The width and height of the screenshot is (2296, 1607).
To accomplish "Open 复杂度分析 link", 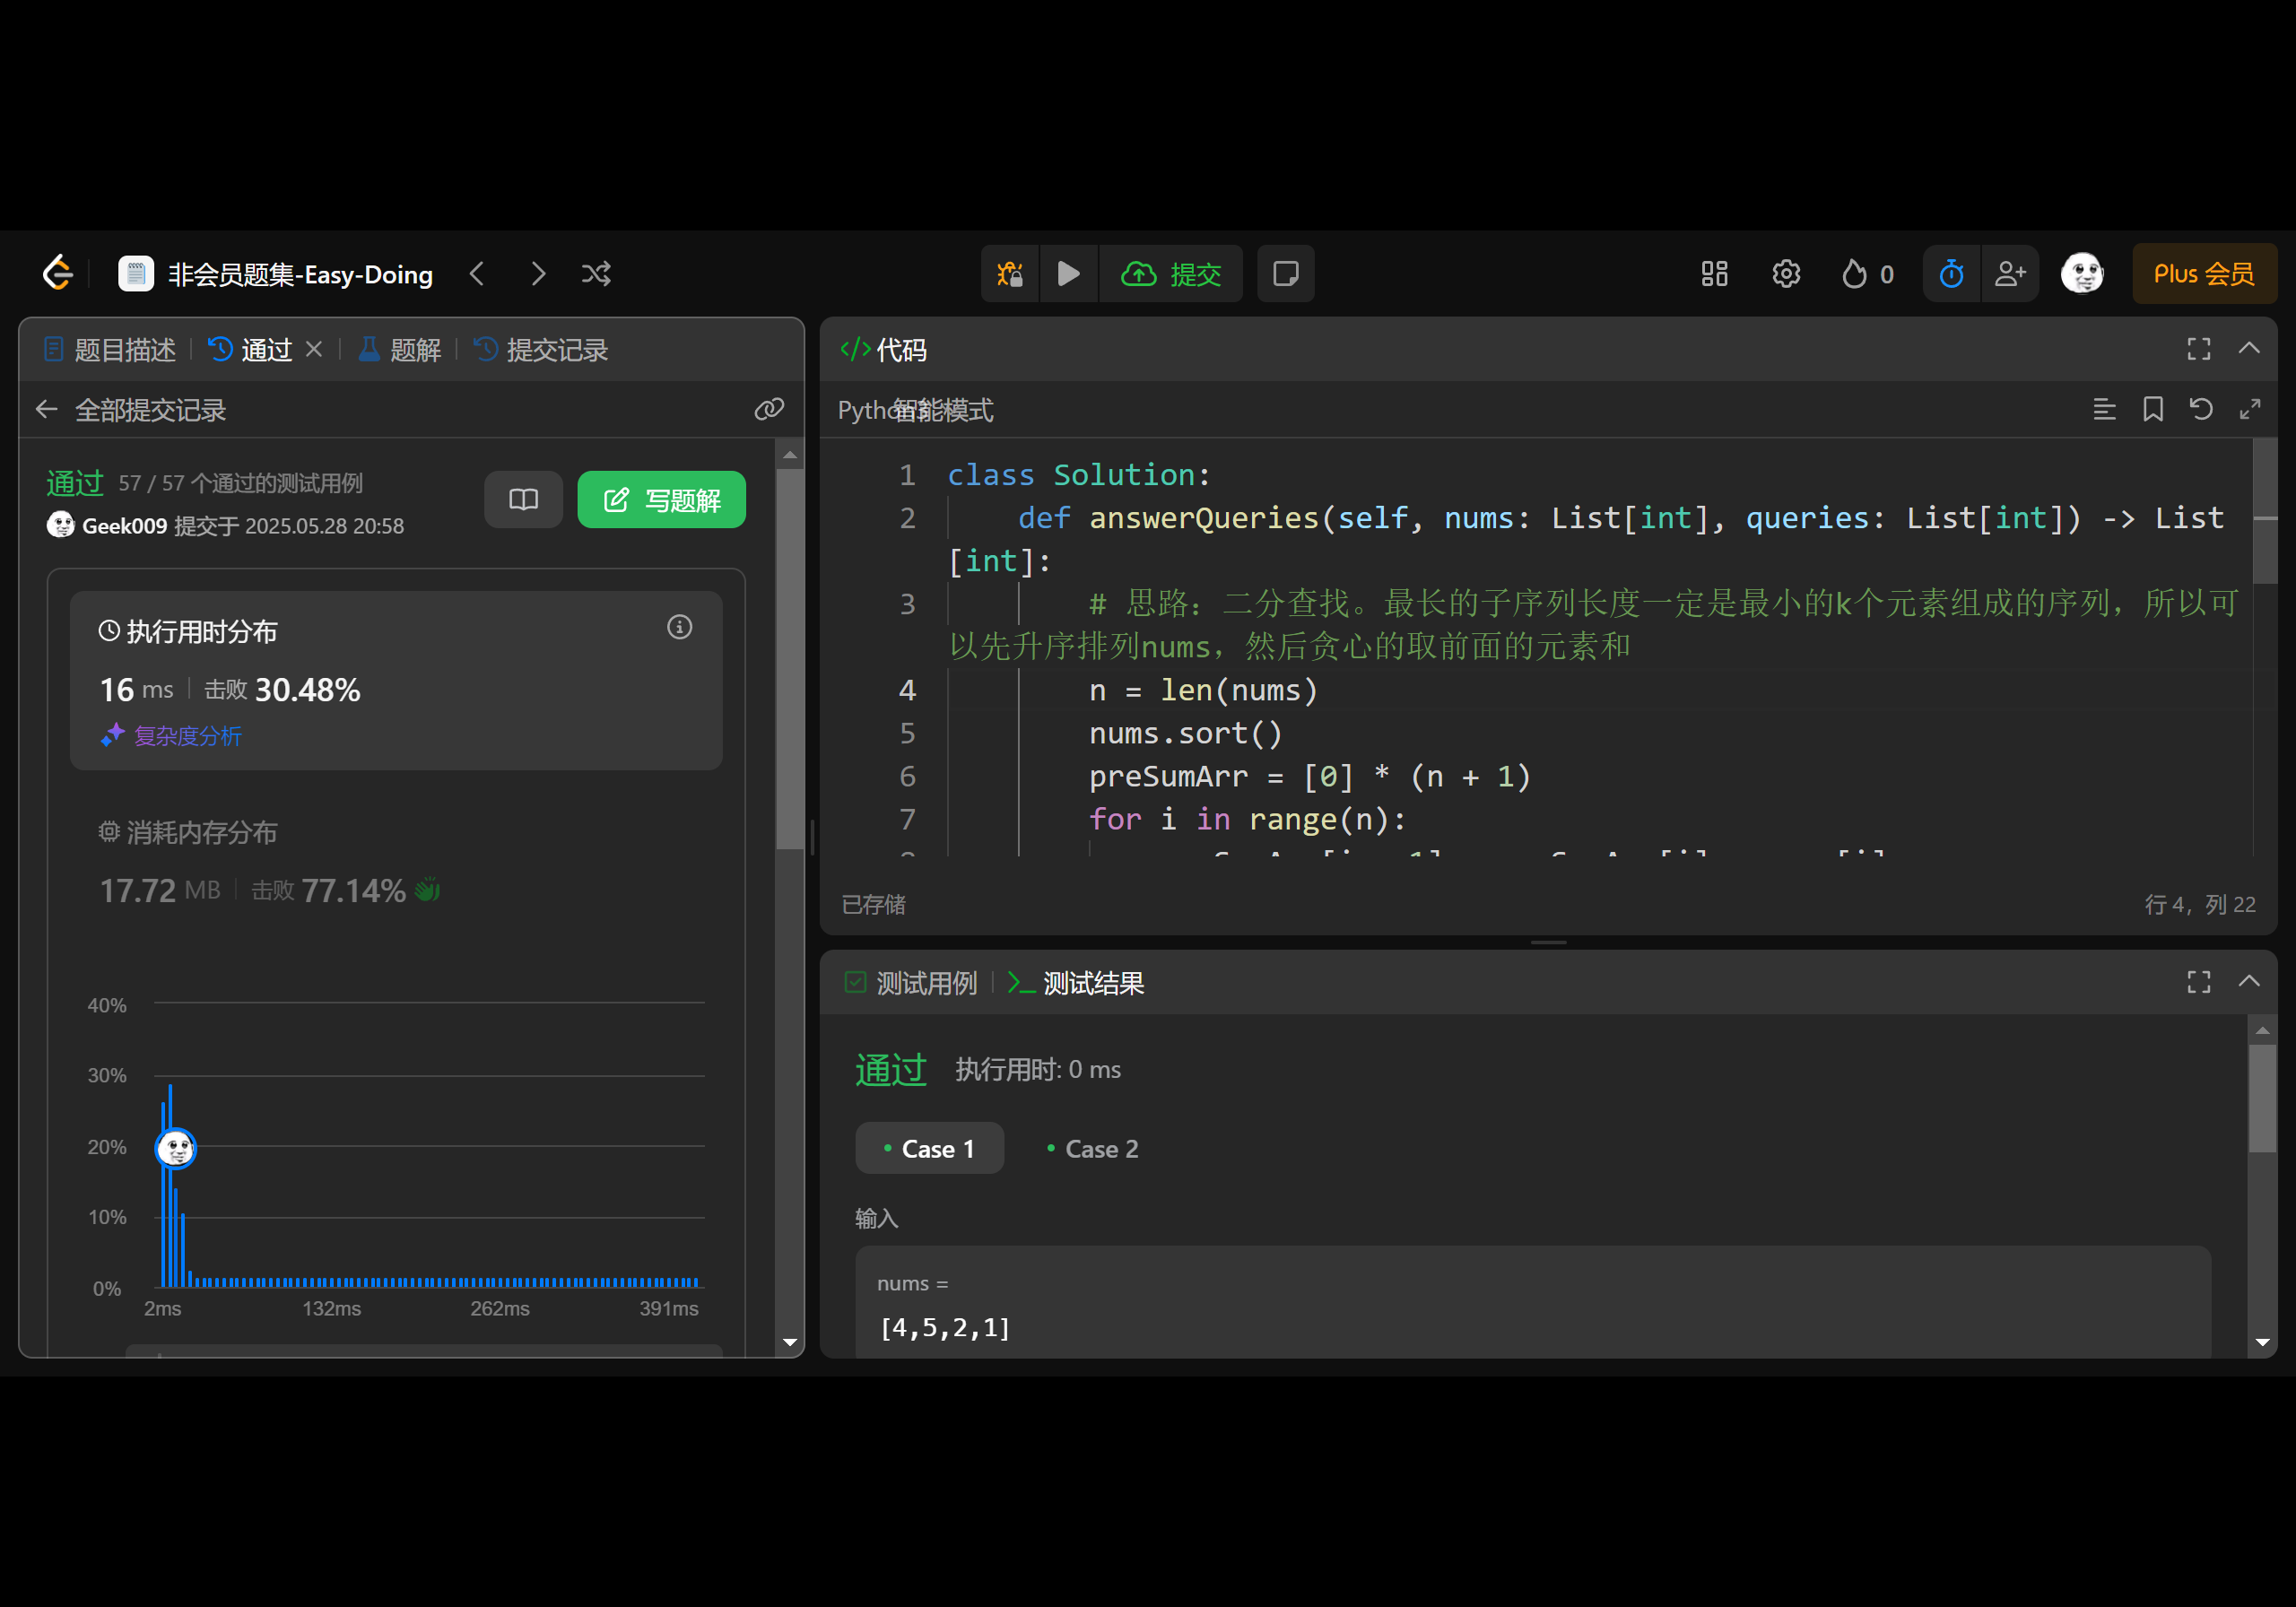I will click(x=188, y=736).
